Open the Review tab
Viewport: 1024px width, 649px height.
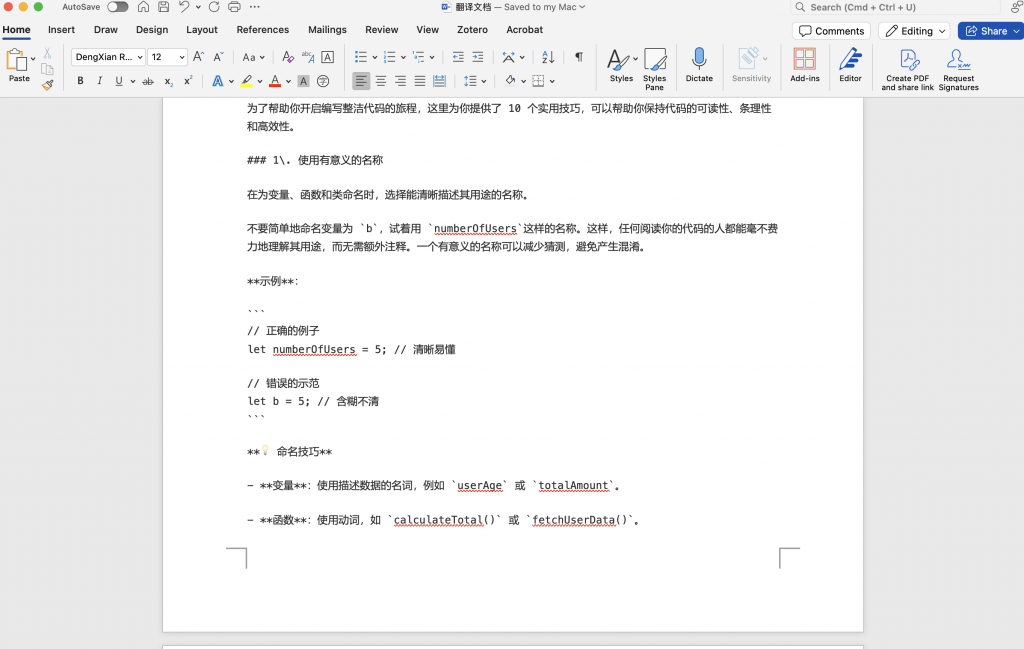pos(381,29)
